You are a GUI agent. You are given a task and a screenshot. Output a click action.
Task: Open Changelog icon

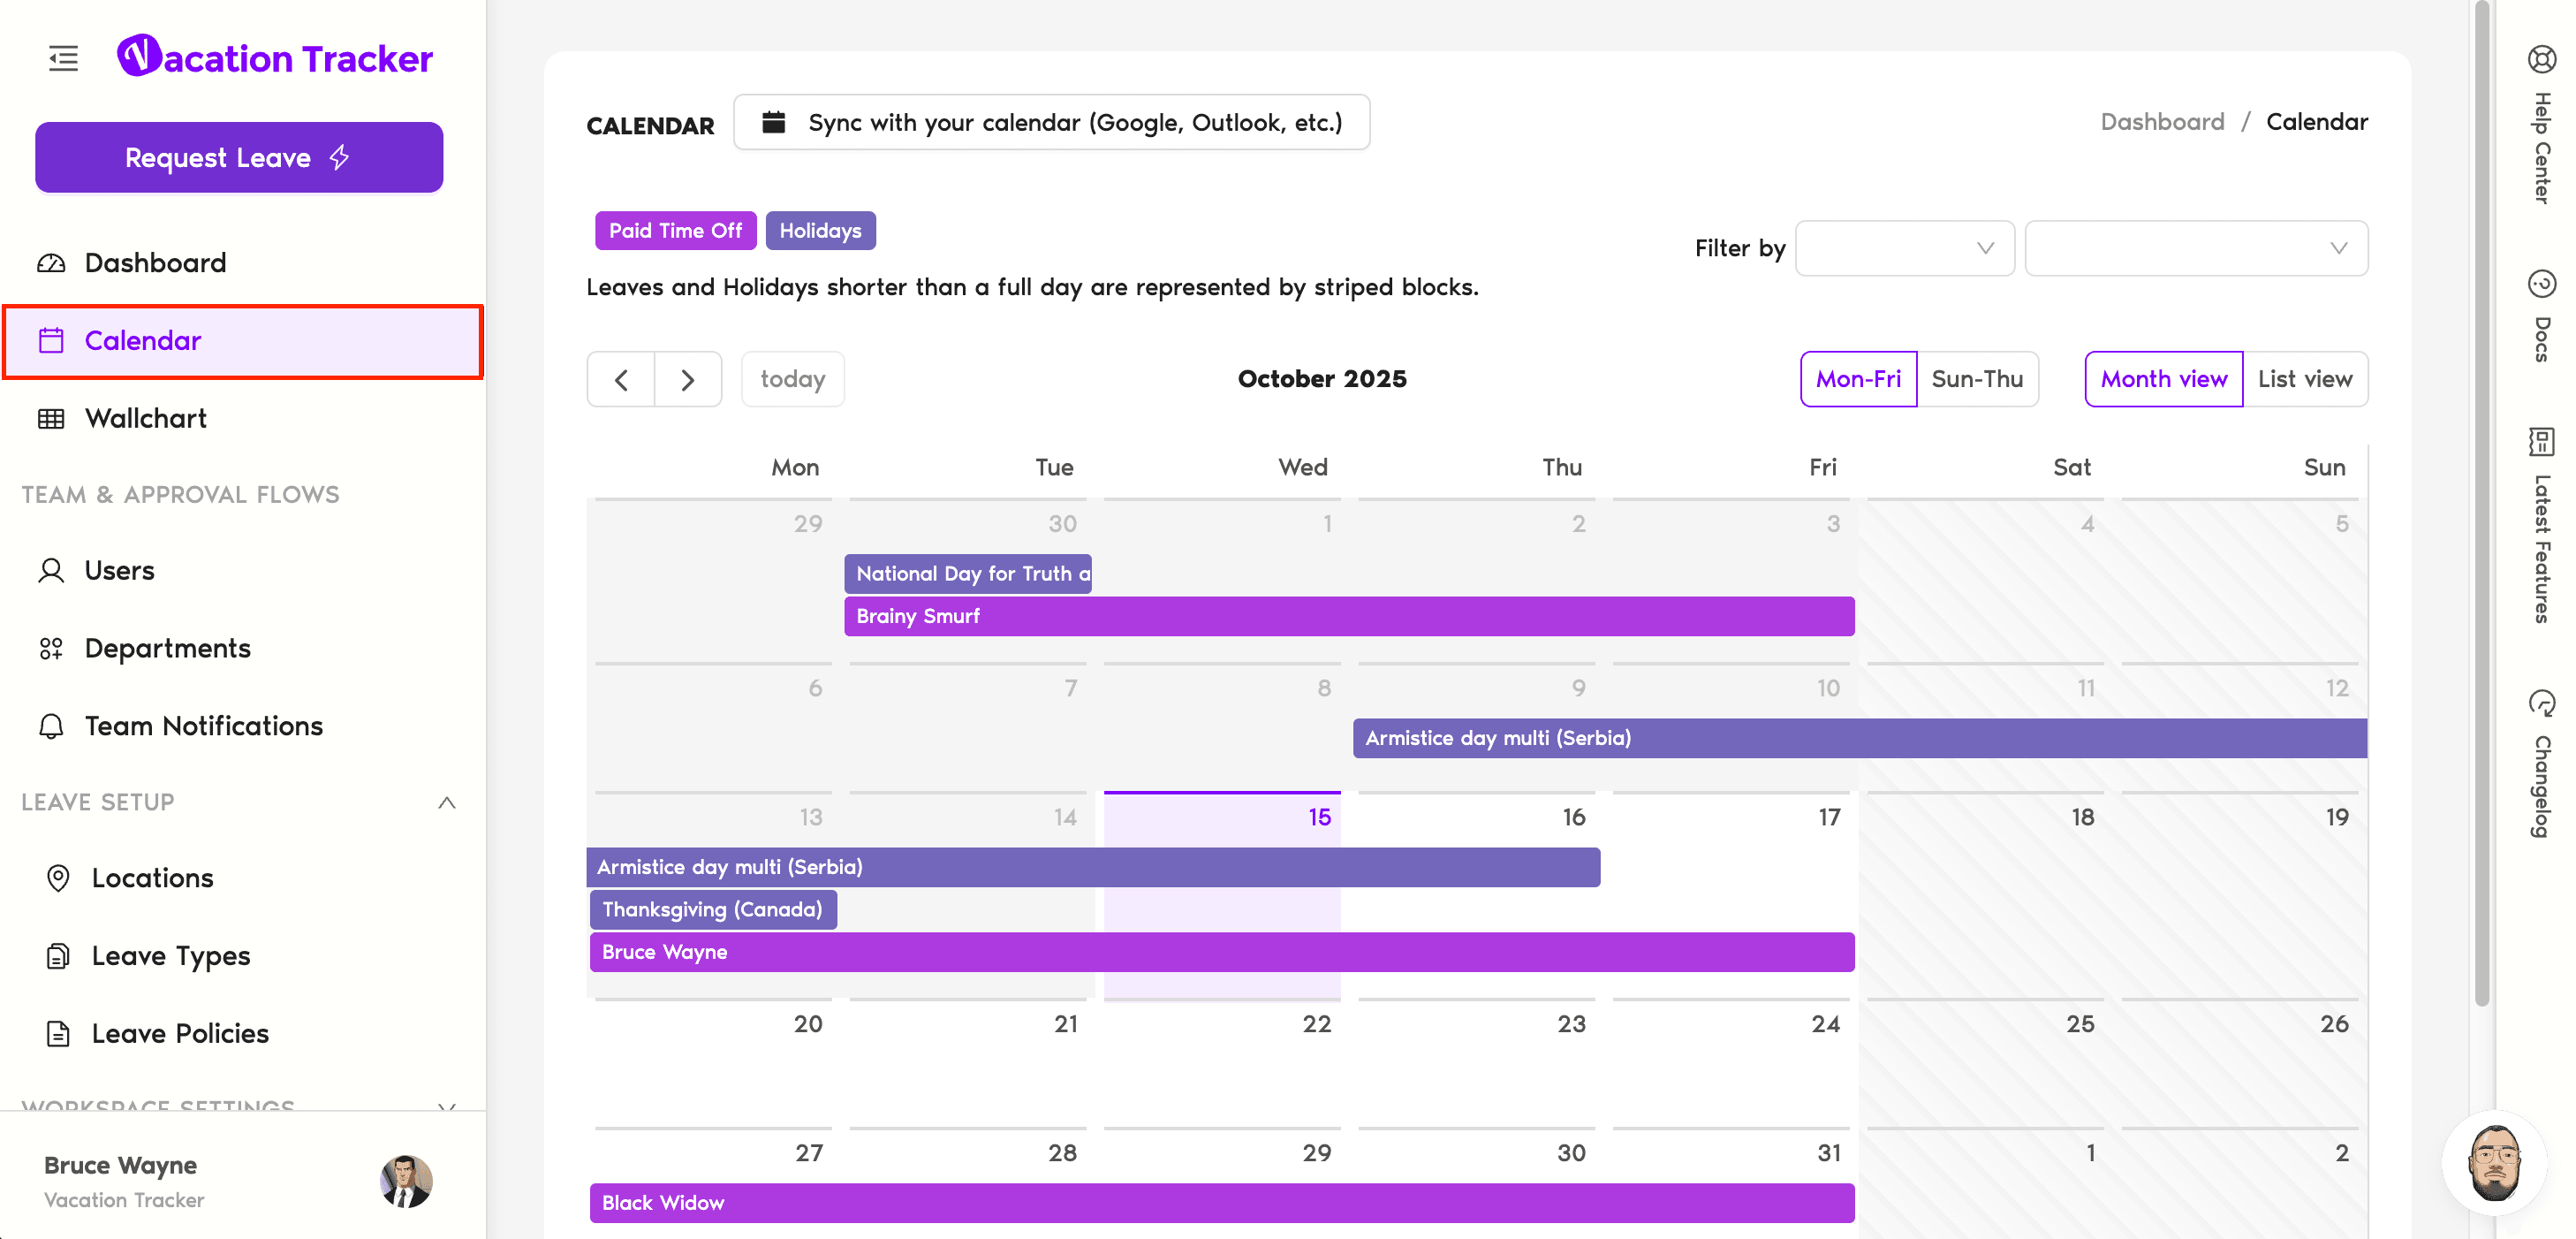2541,703
